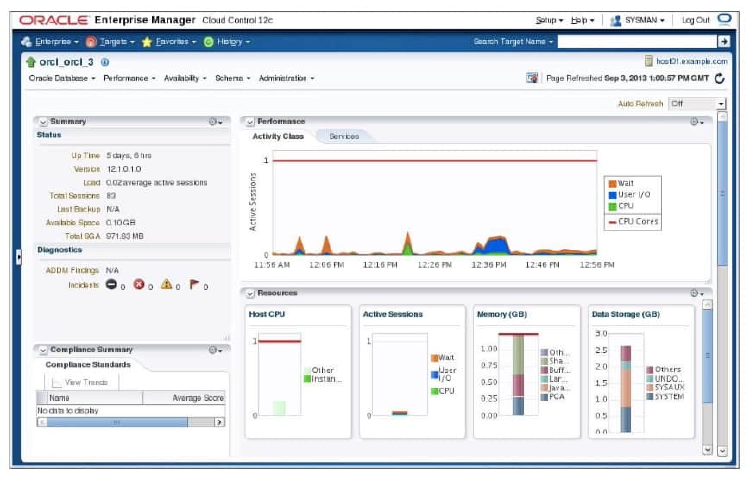Open the Summary panel gear options
The width and height of the screenshot is (750, 480).
216,122
